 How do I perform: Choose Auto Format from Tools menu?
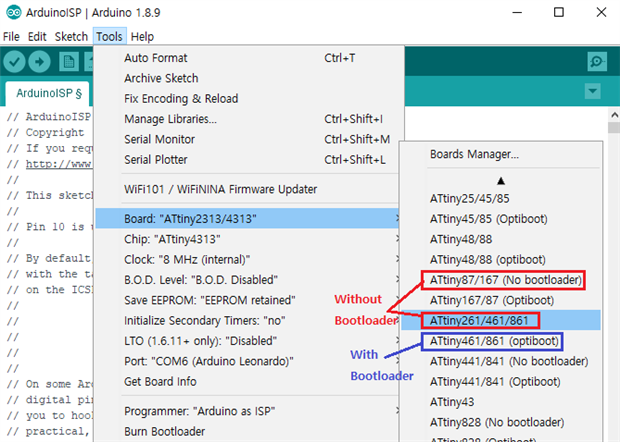coord(247,58)
